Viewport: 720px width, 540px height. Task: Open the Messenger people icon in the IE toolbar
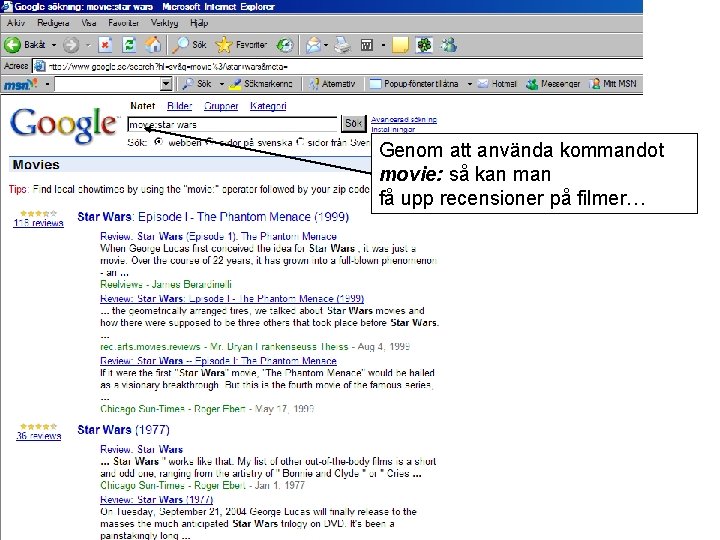point(449,45)
